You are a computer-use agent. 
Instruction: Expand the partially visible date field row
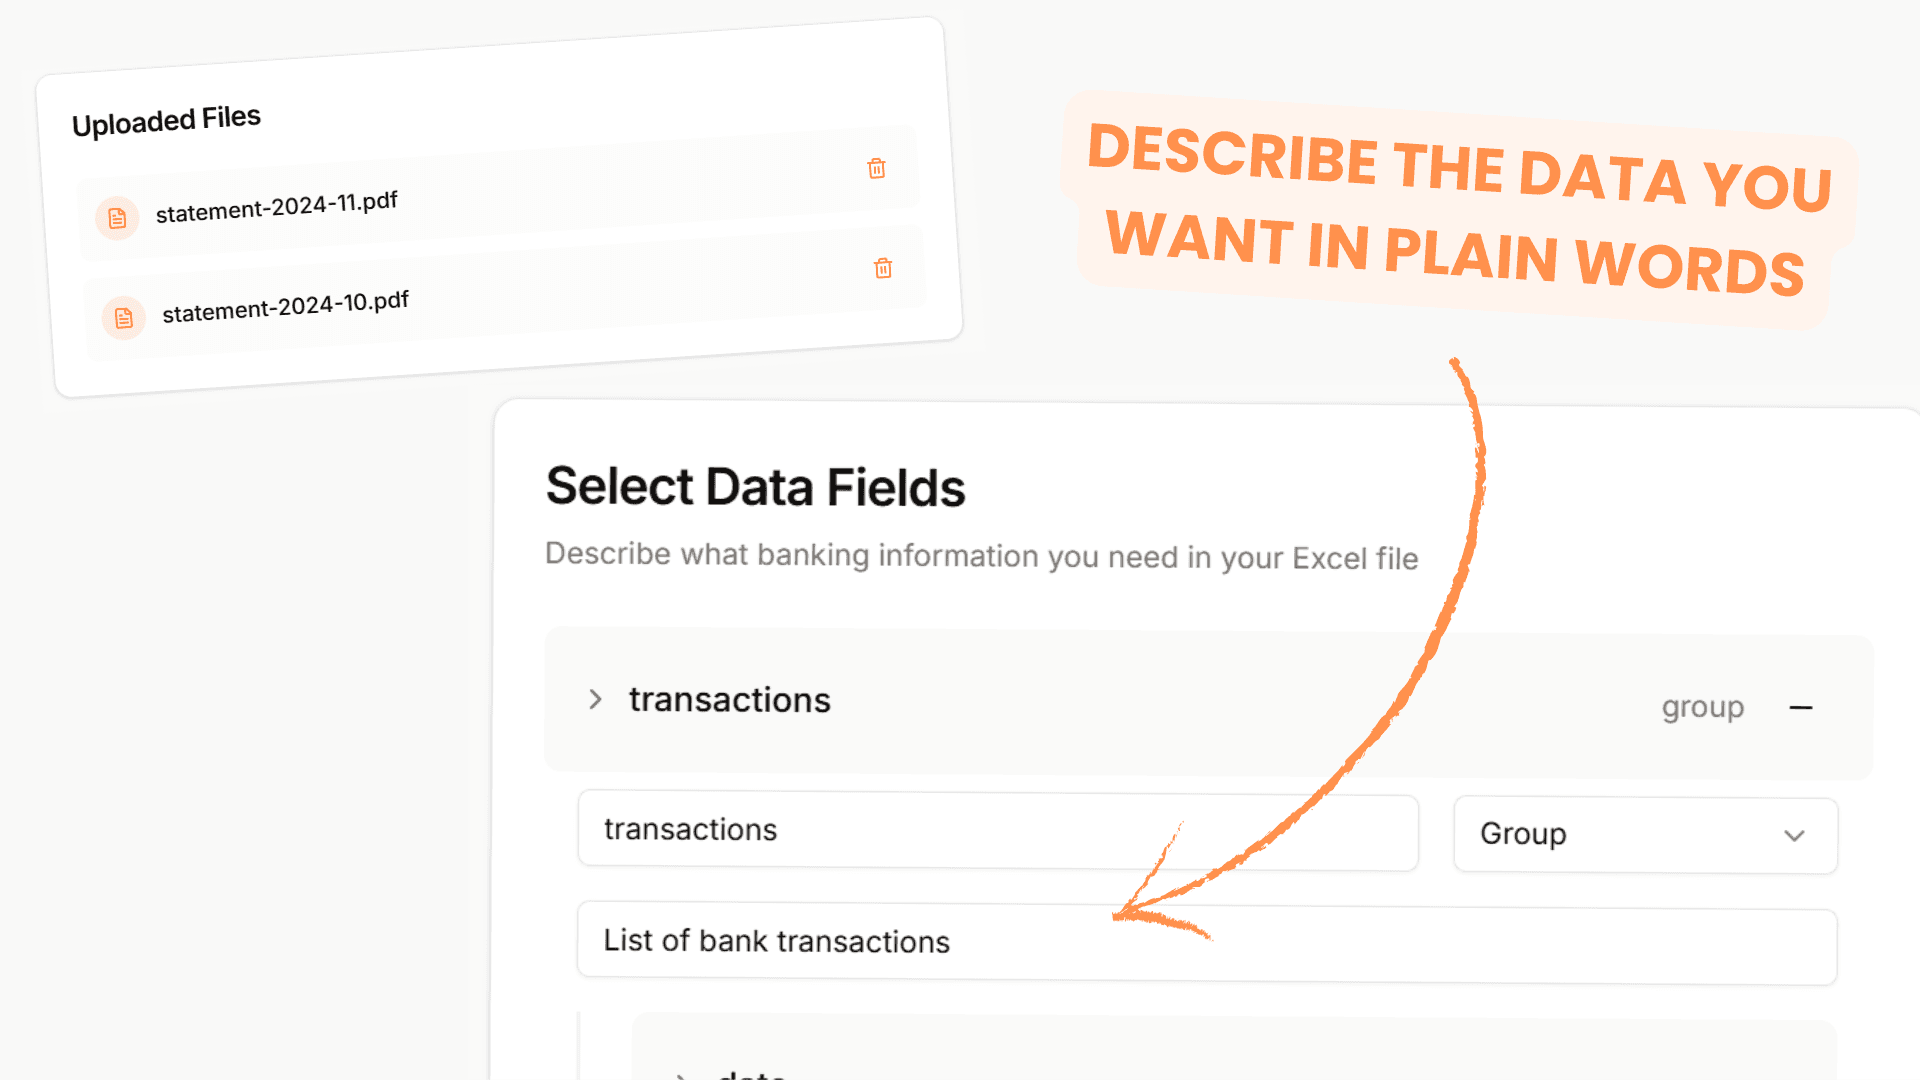pos(681,1075)
